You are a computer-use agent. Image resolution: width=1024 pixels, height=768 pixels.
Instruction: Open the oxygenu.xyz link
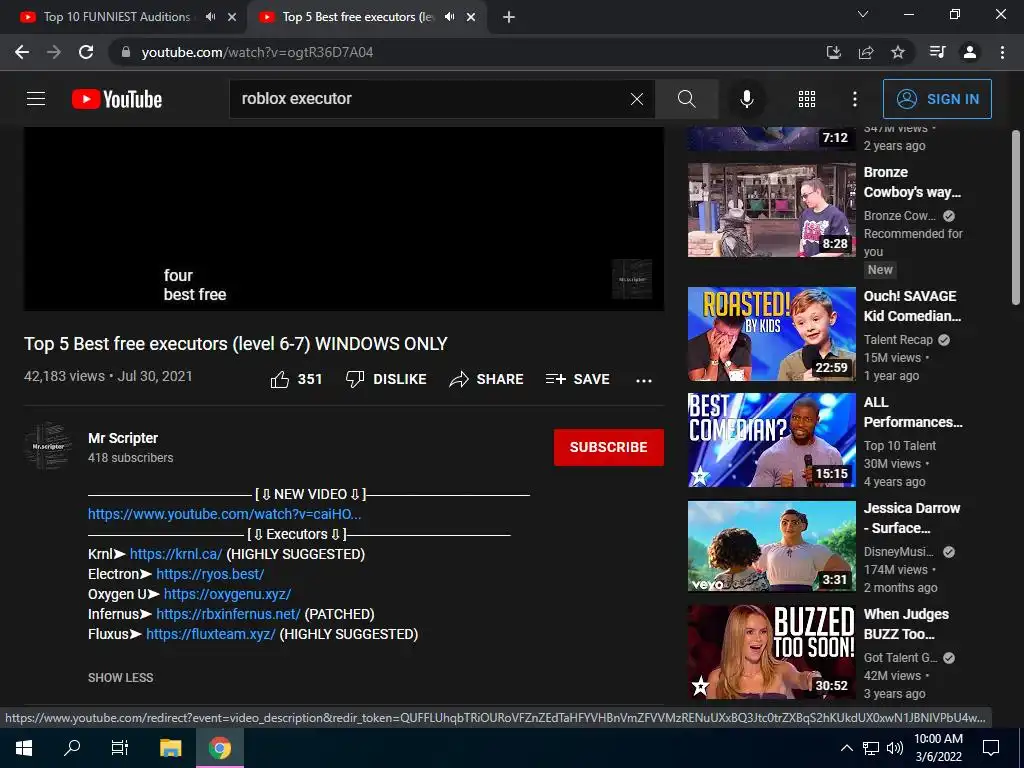227,594
